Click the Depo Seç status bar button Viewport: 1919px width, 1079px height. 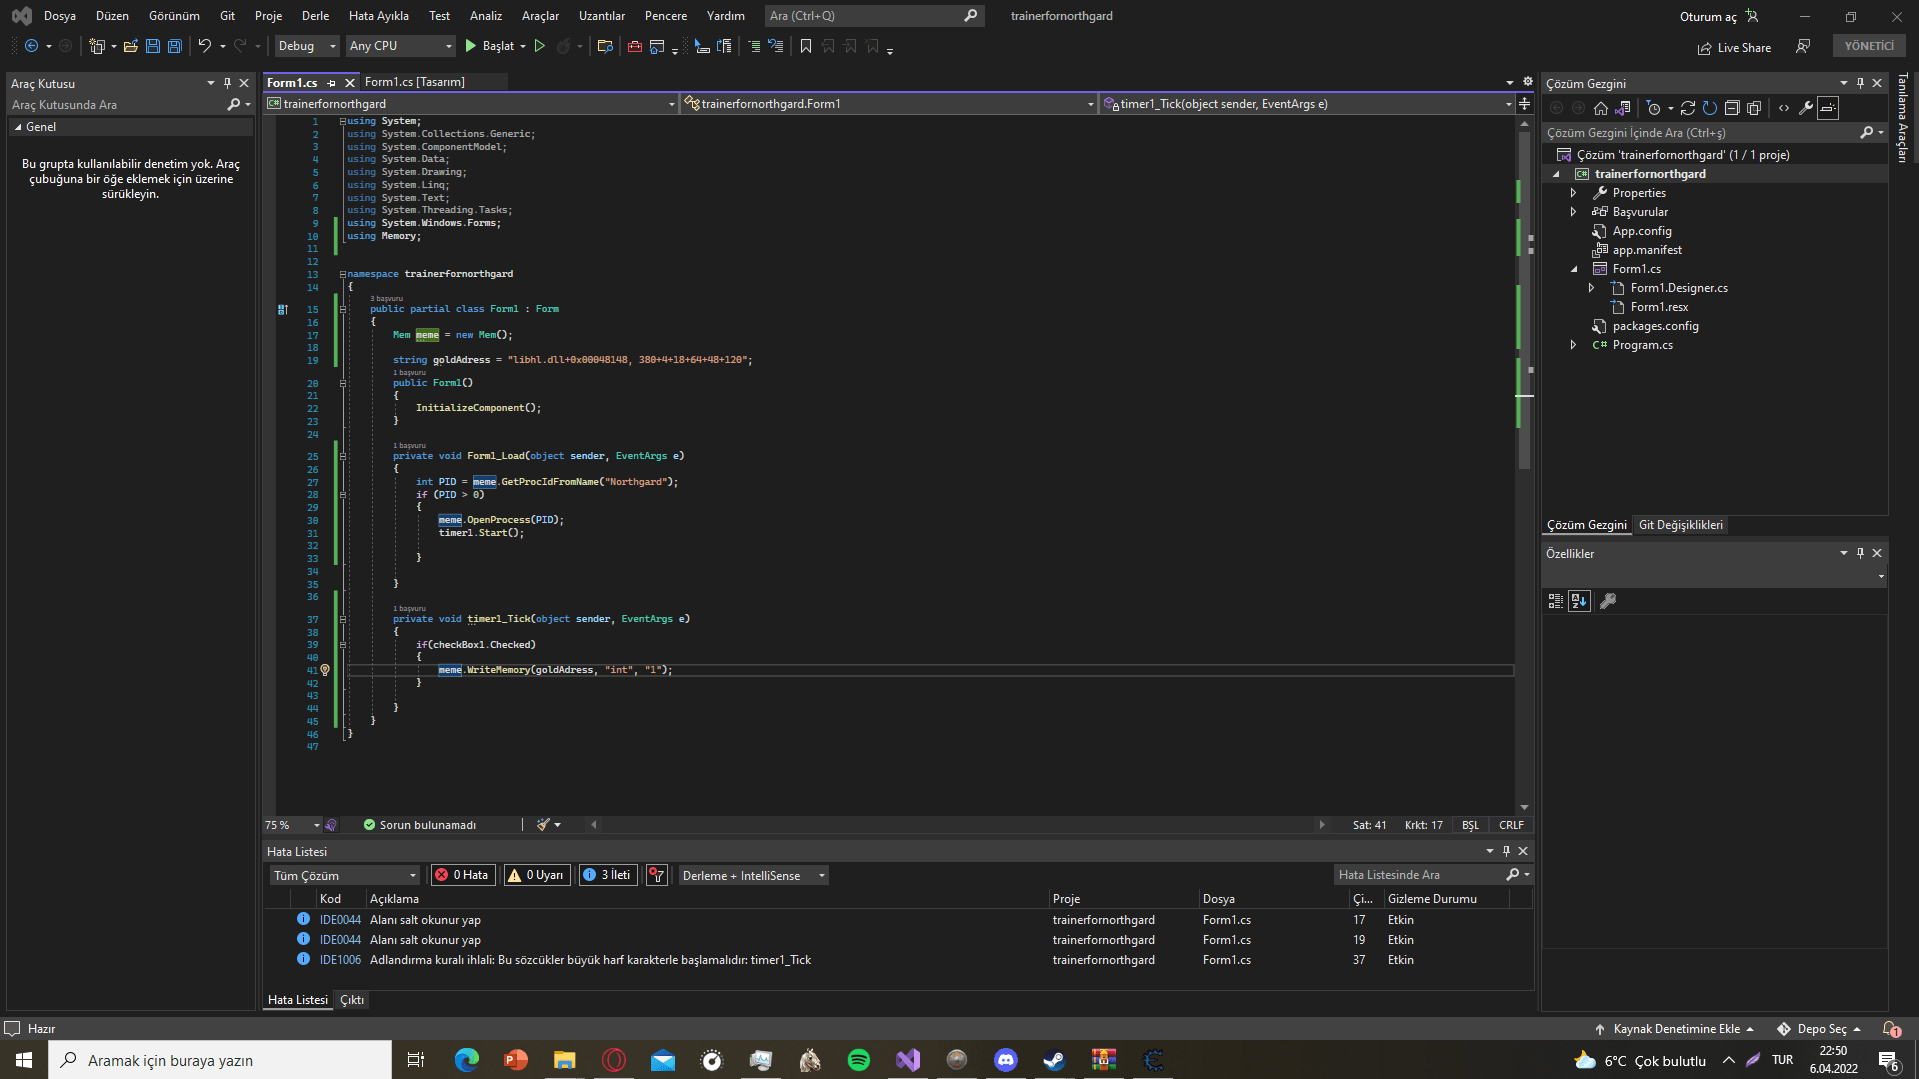point(1820,1029)
